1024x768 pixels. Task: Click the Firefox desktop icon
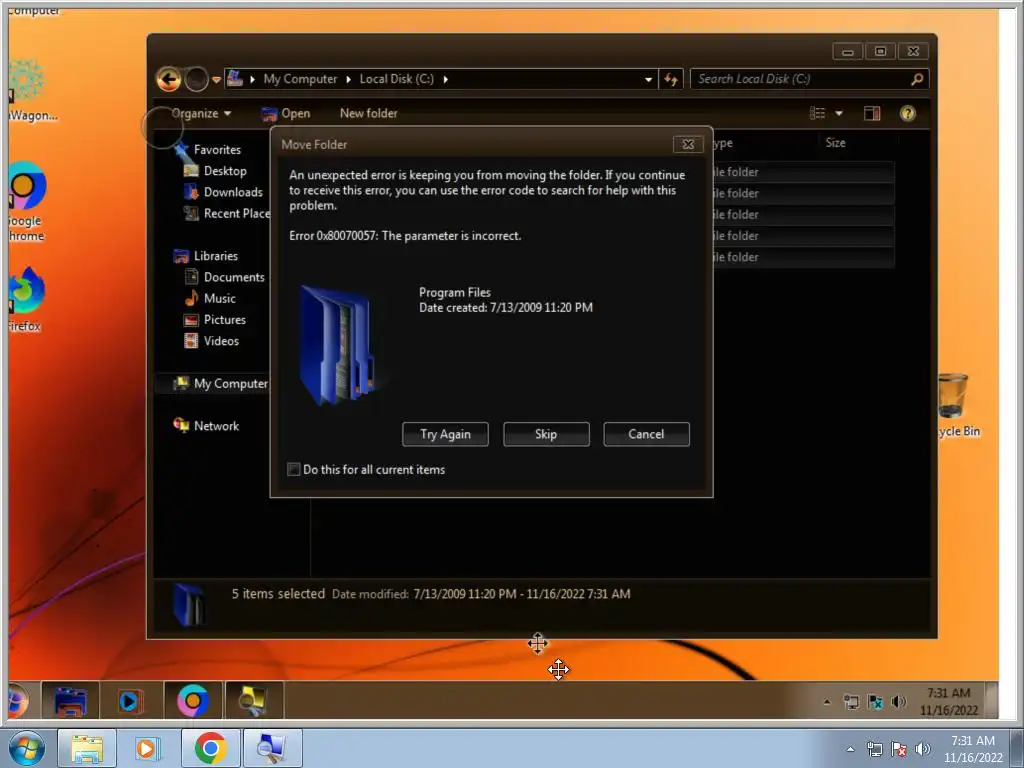[26, 299]
